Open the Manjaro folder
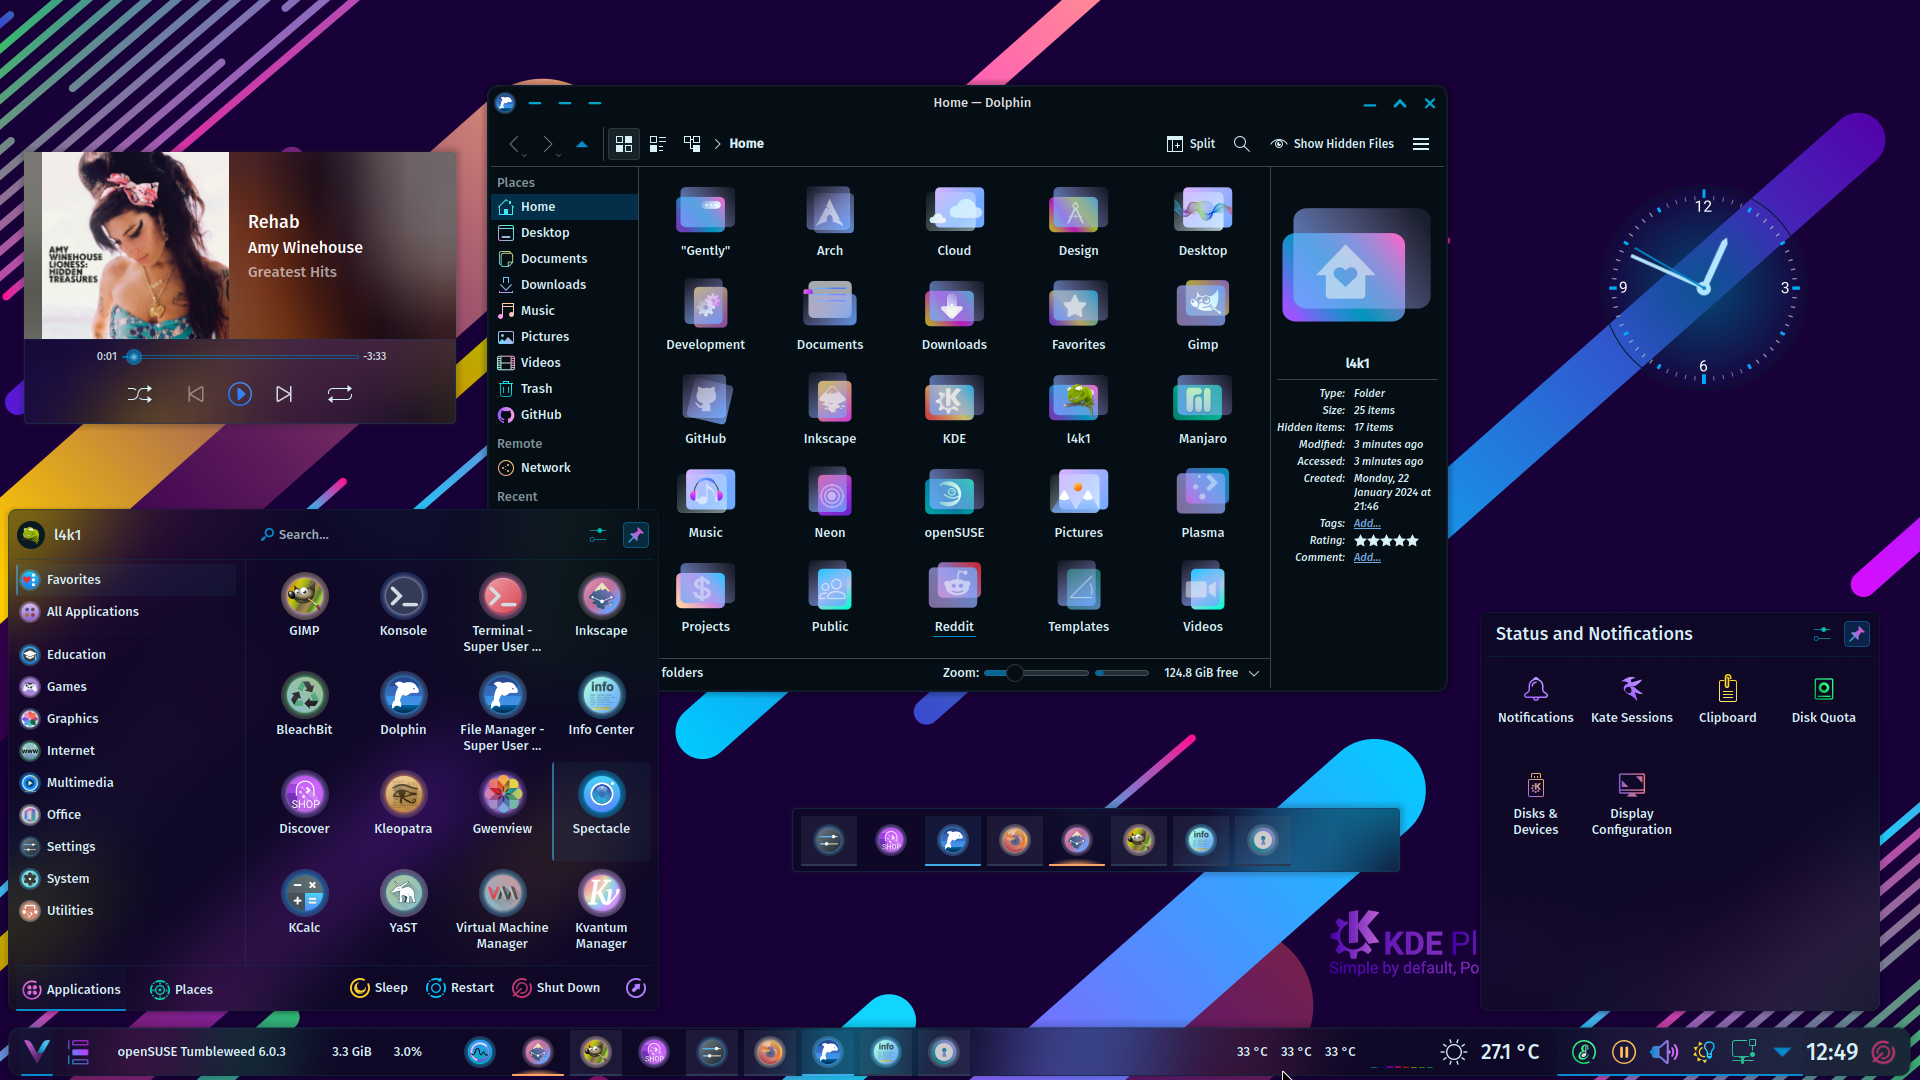Screen dimensions: 1920x1080 [1202, 410]
